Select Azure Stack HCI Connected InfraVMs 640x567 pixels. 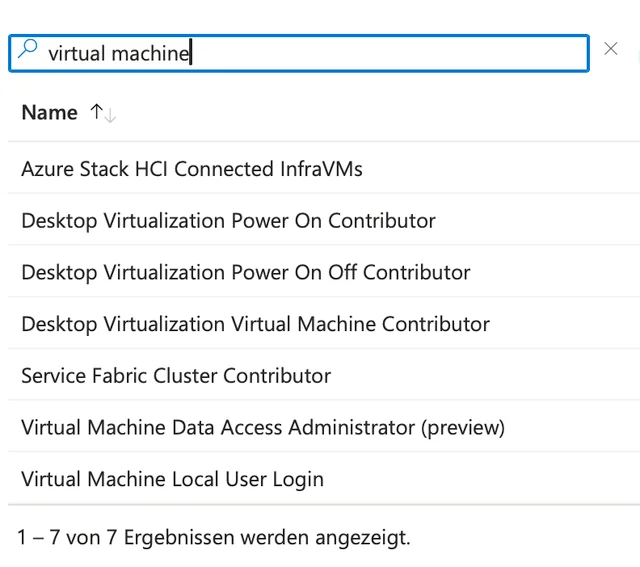coord(192,169)
